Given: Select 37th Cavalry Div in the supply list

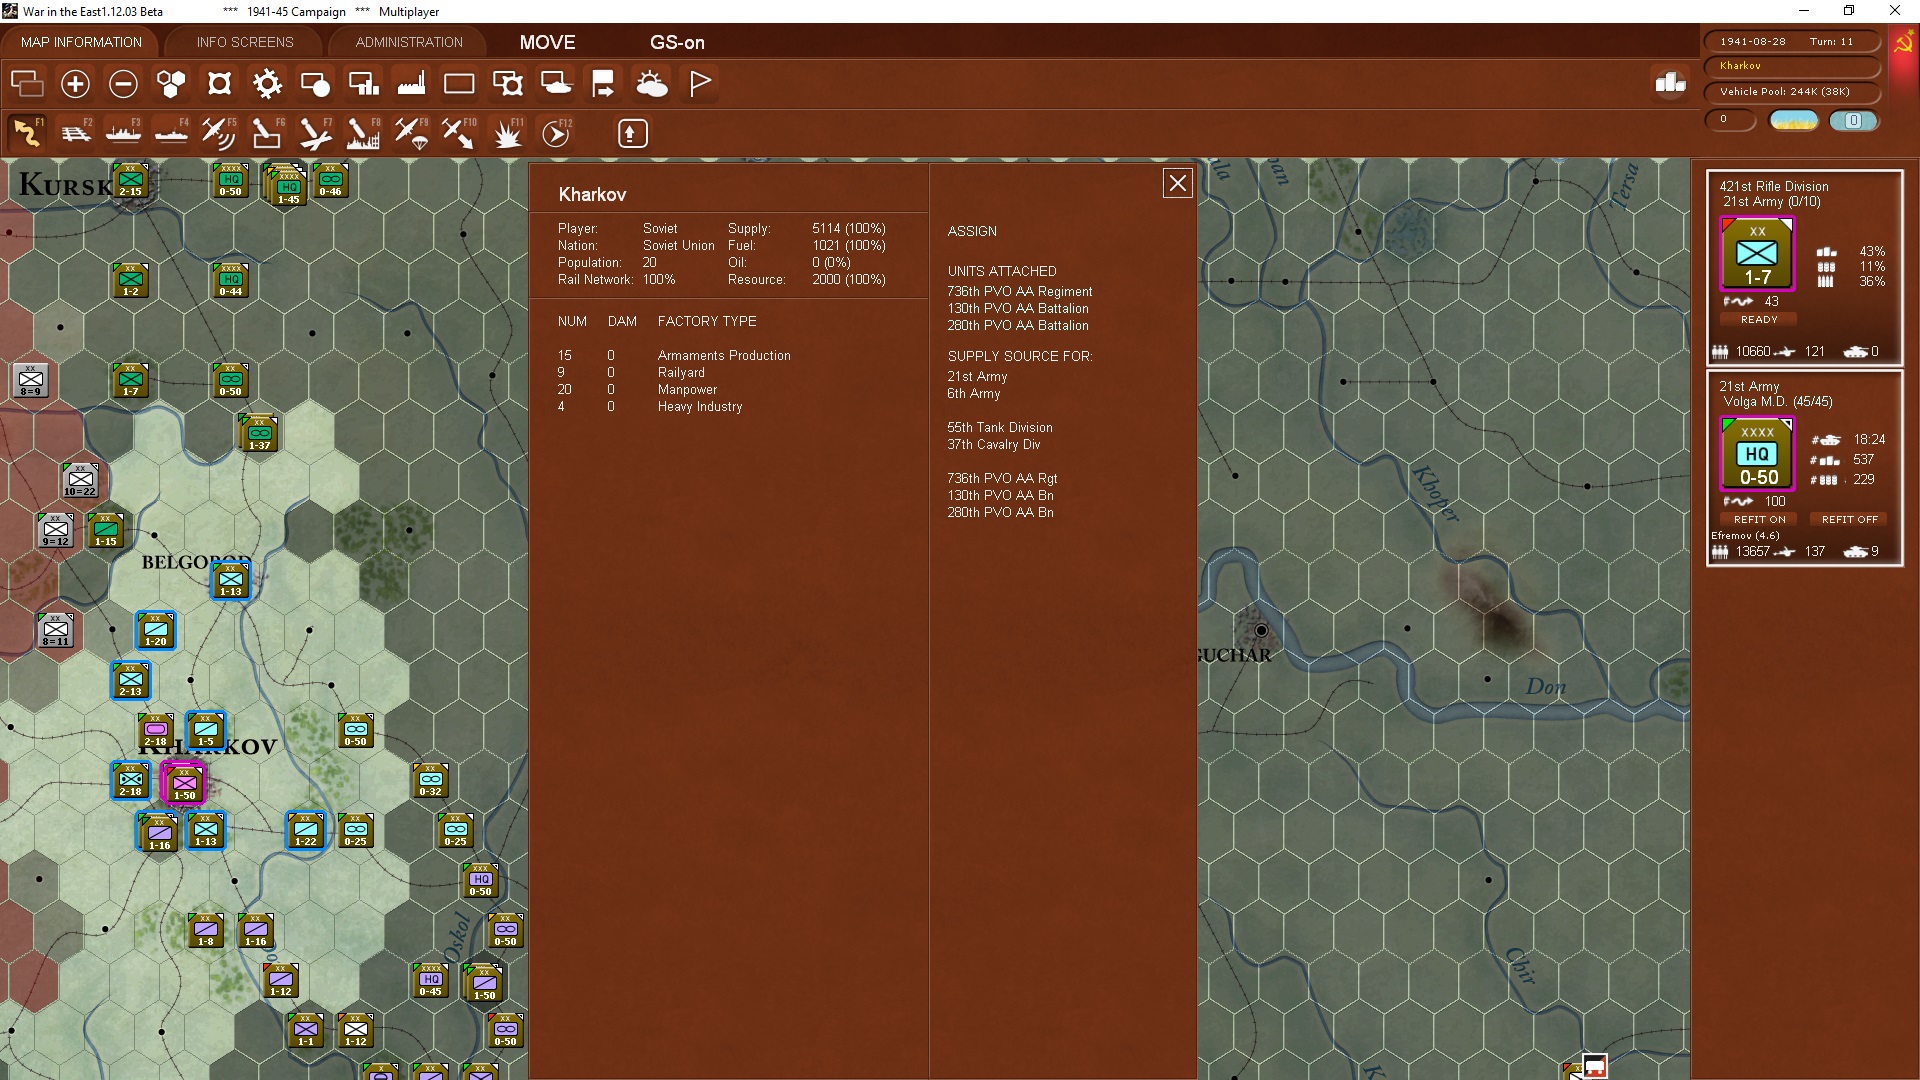Looking at the screenshot, I should click(994, 445).
